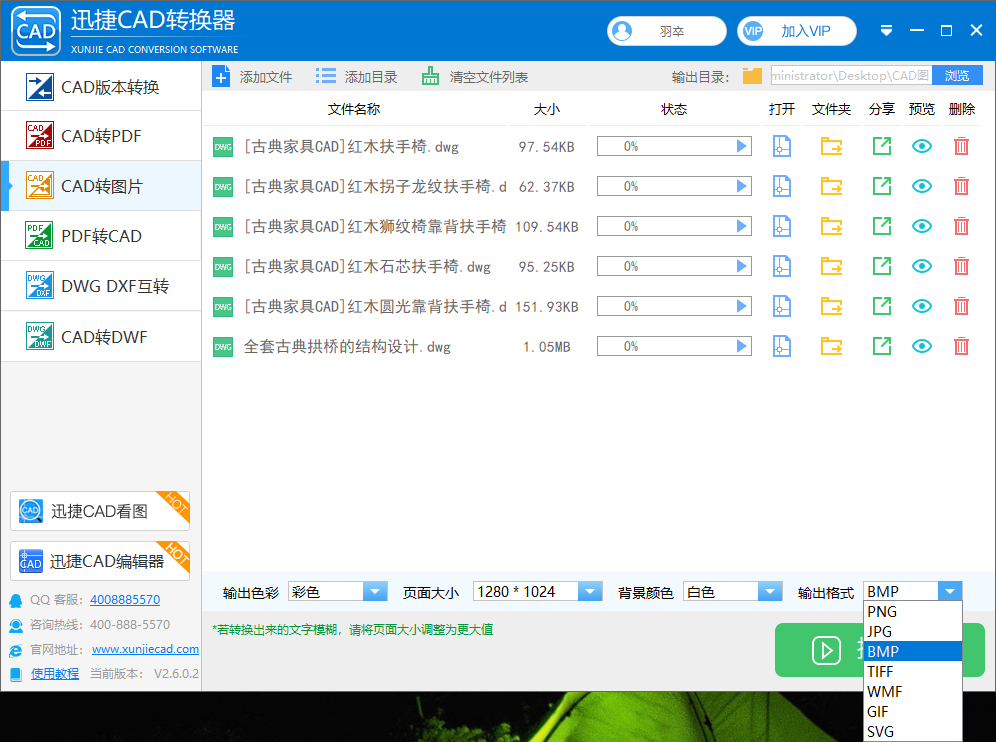Click 添加文件 to add files
Viewport: 996px width, 742px height.
click(x=252, y=78)
